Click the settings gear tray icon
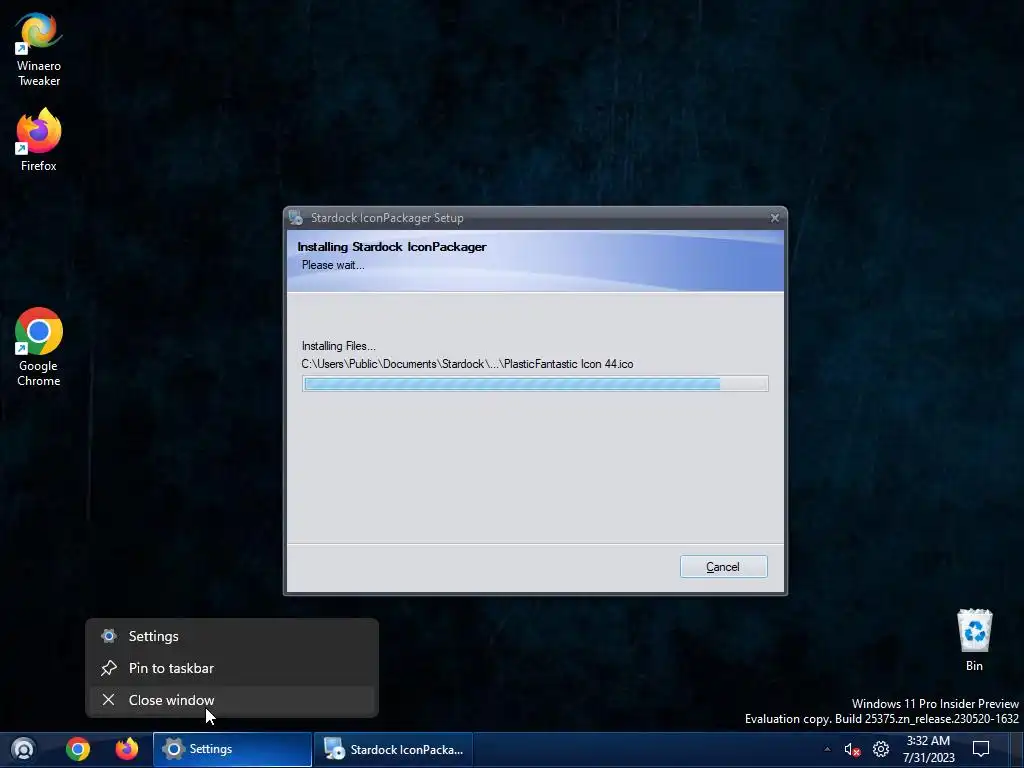Screen dimensions: 1024x768 [881, 749]
